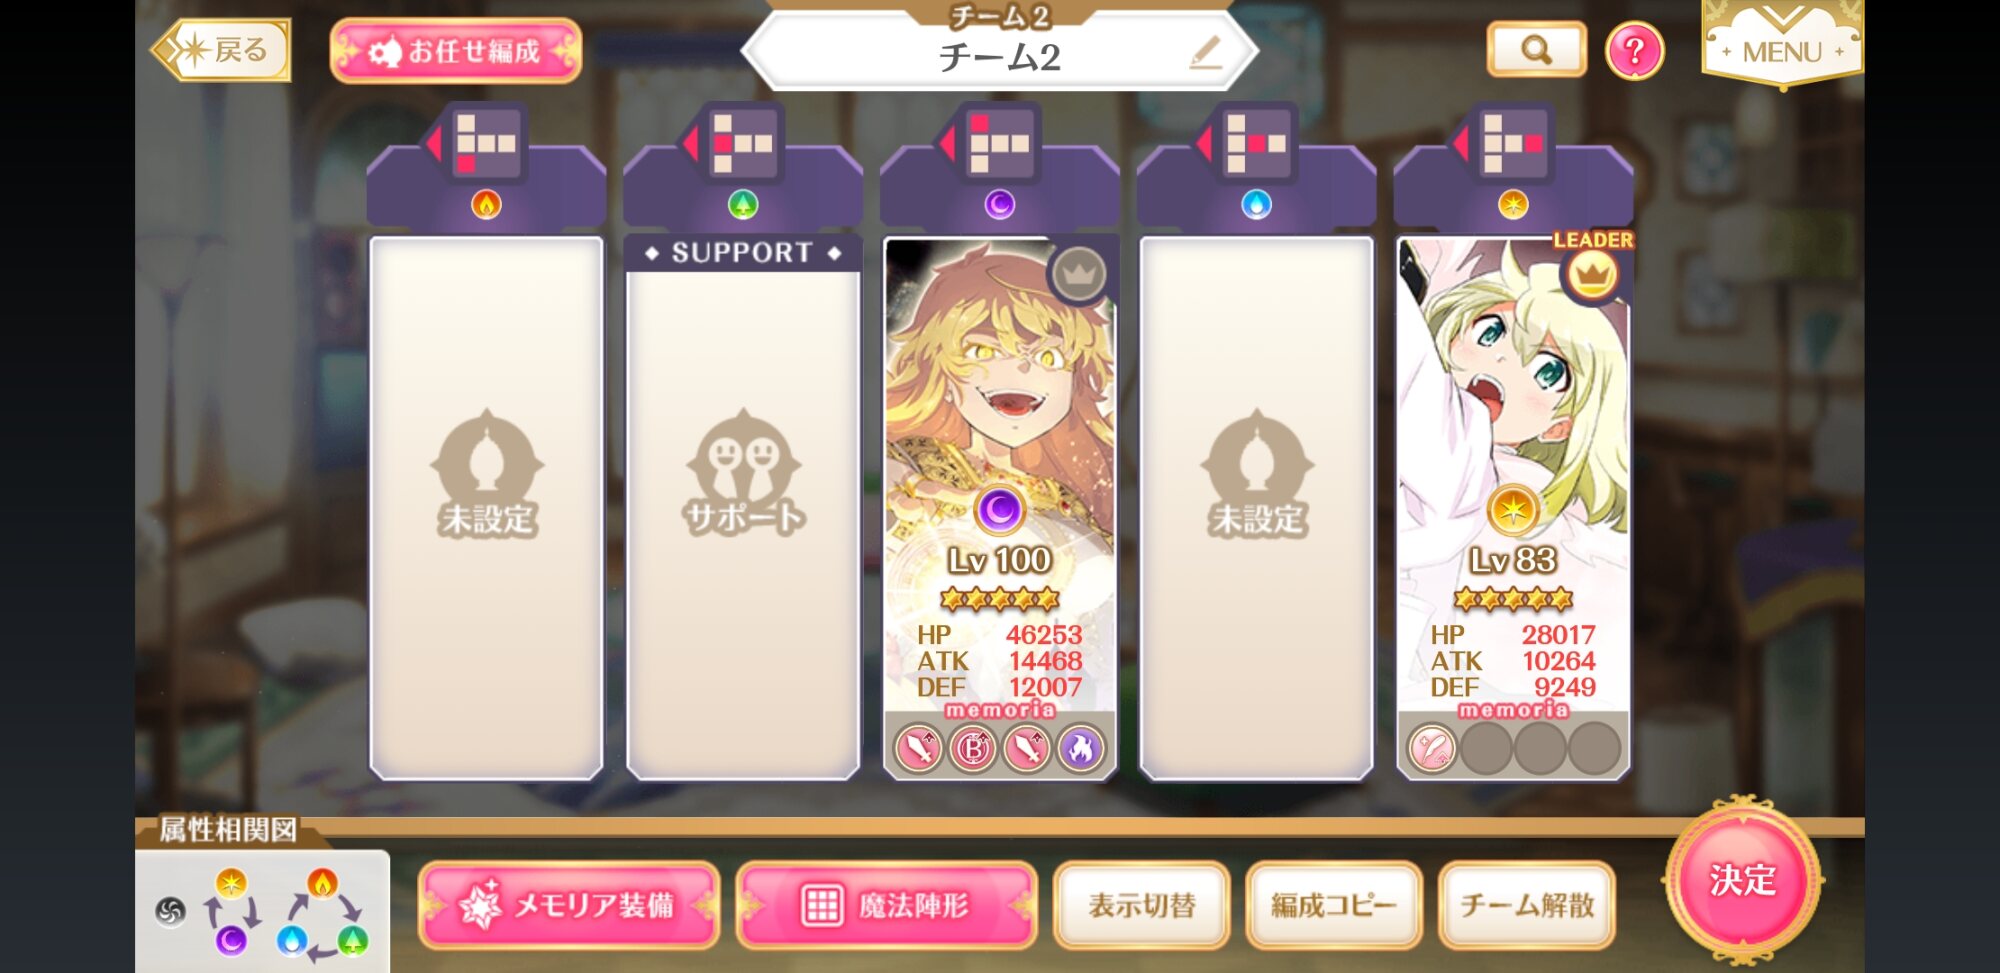The height and width of the screenshot is (973, 2000).
Task: Tap the flame memoria icon on Lv 100 card
Action: click(1080, 748)
